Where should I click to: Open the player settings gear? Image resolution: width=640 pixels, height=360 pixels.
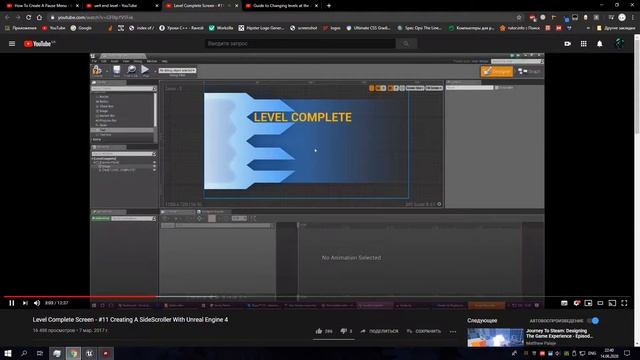(x=576, y=303)
